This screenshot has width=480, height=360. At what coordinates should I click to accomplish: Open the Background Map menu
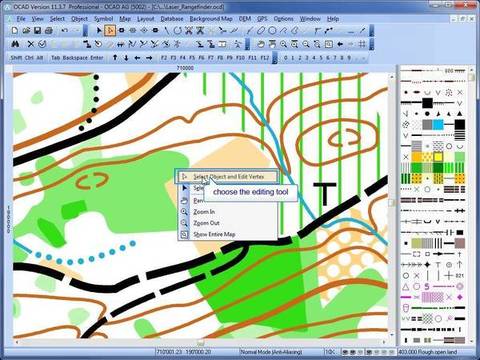tap(211, 19)
